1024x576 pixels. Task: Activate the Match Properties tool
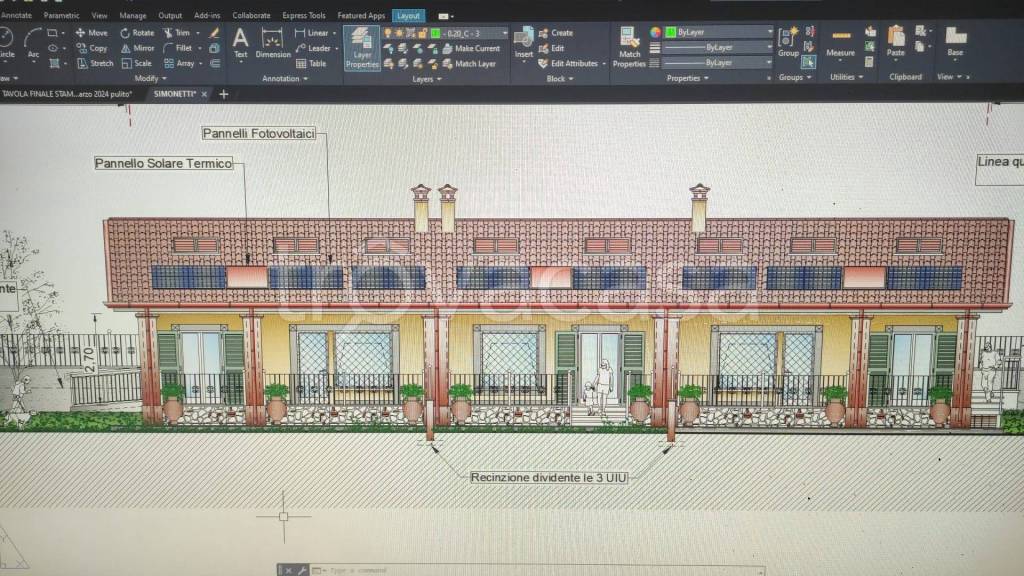629,47
